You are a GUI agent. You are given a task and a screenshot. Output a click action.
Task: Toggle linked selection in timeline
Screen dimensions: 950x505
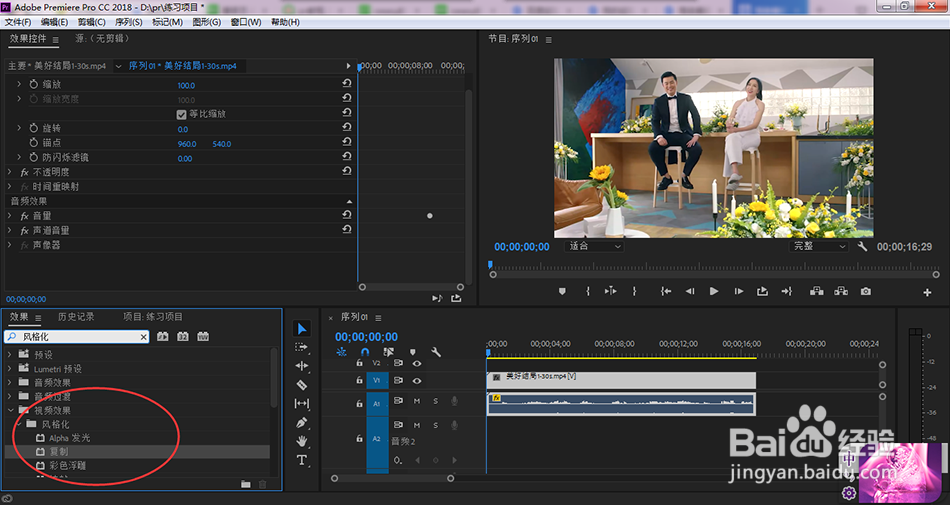pos(388,352)
